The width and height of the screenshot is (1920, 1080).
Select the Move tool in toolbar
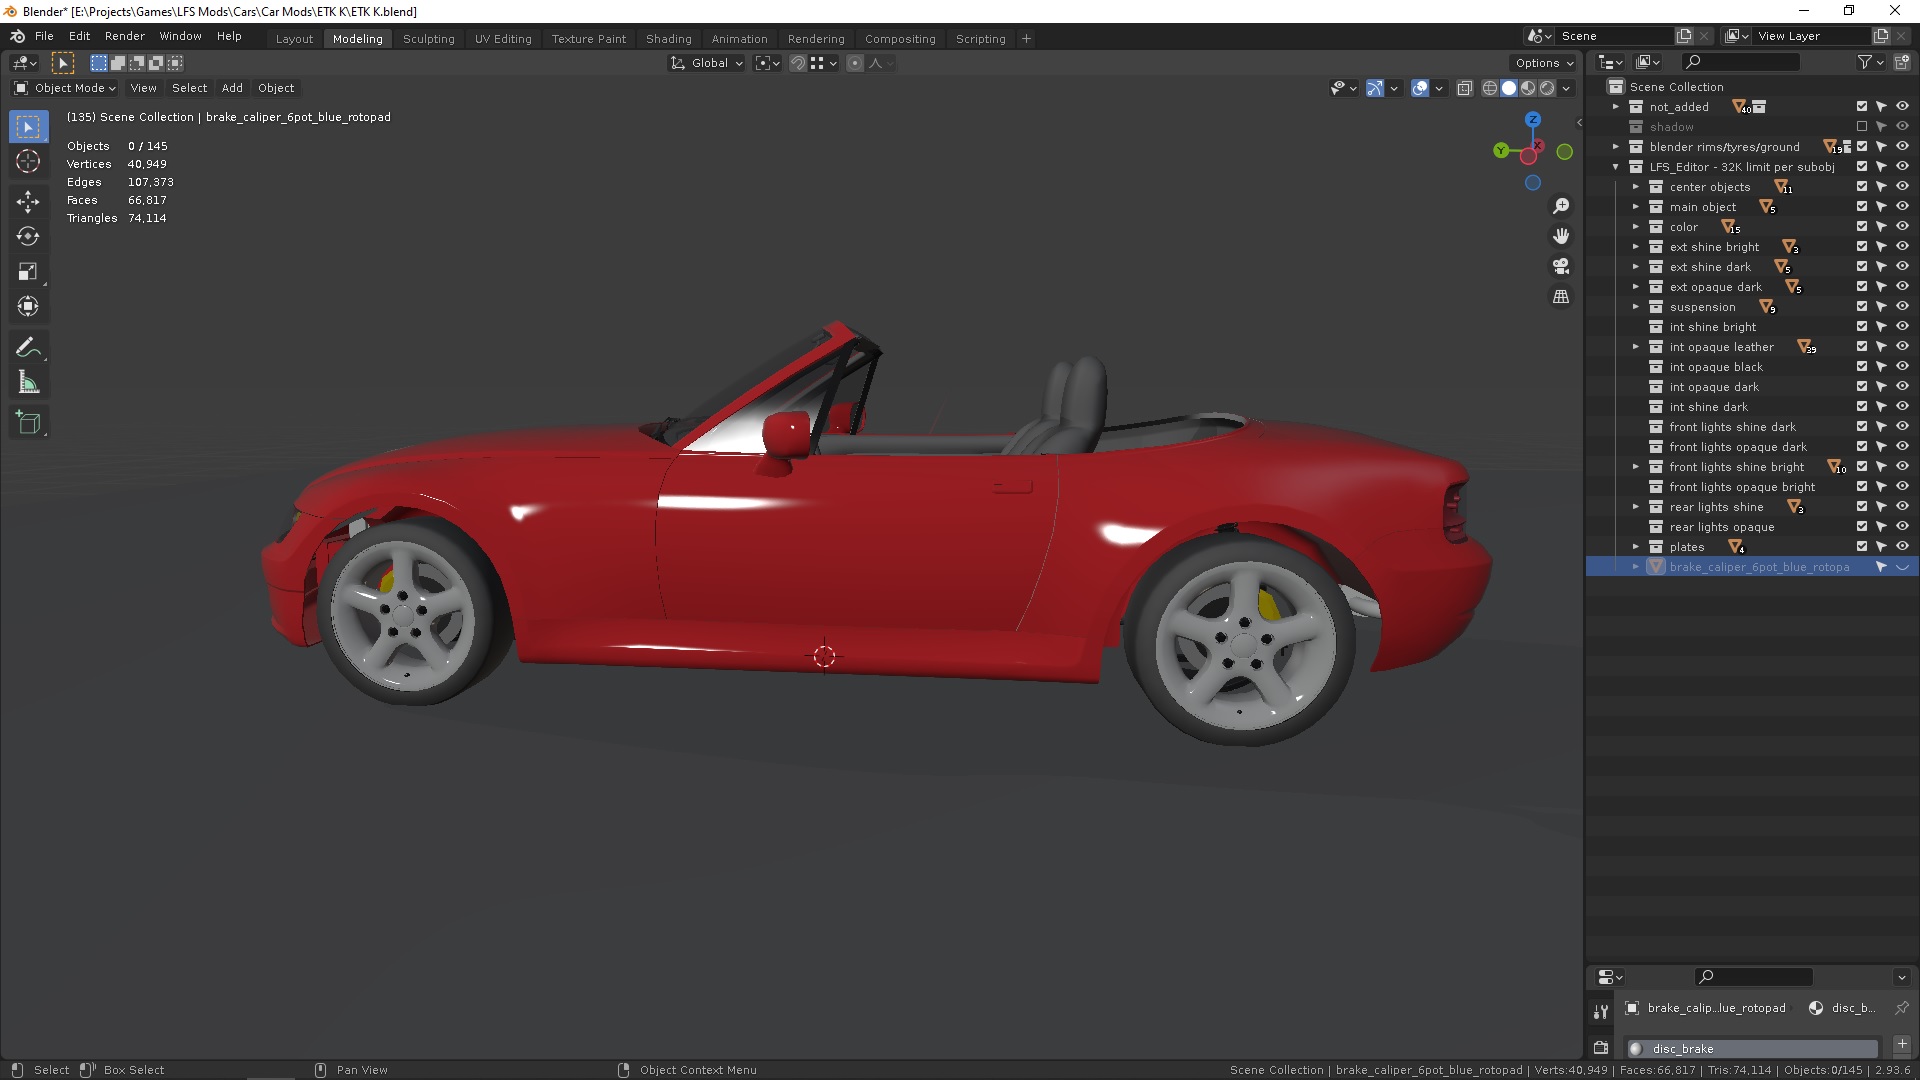pyautogui.click(x=28, y=201)
